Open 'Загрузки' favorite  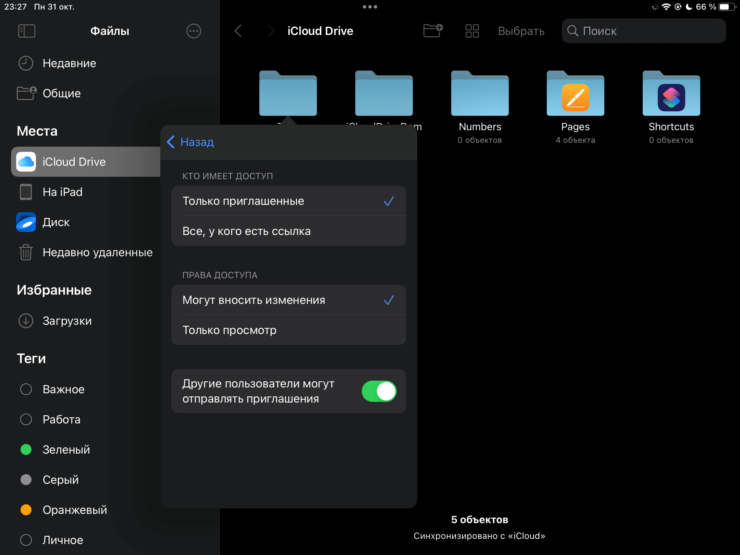[67, 321]
